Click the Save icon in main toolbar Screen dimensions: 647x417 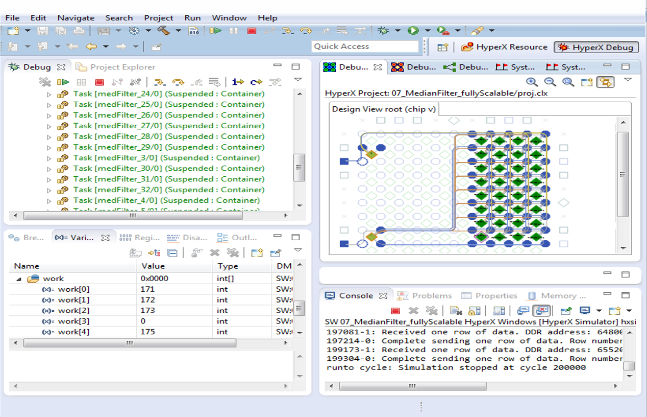tap(43, 31)
